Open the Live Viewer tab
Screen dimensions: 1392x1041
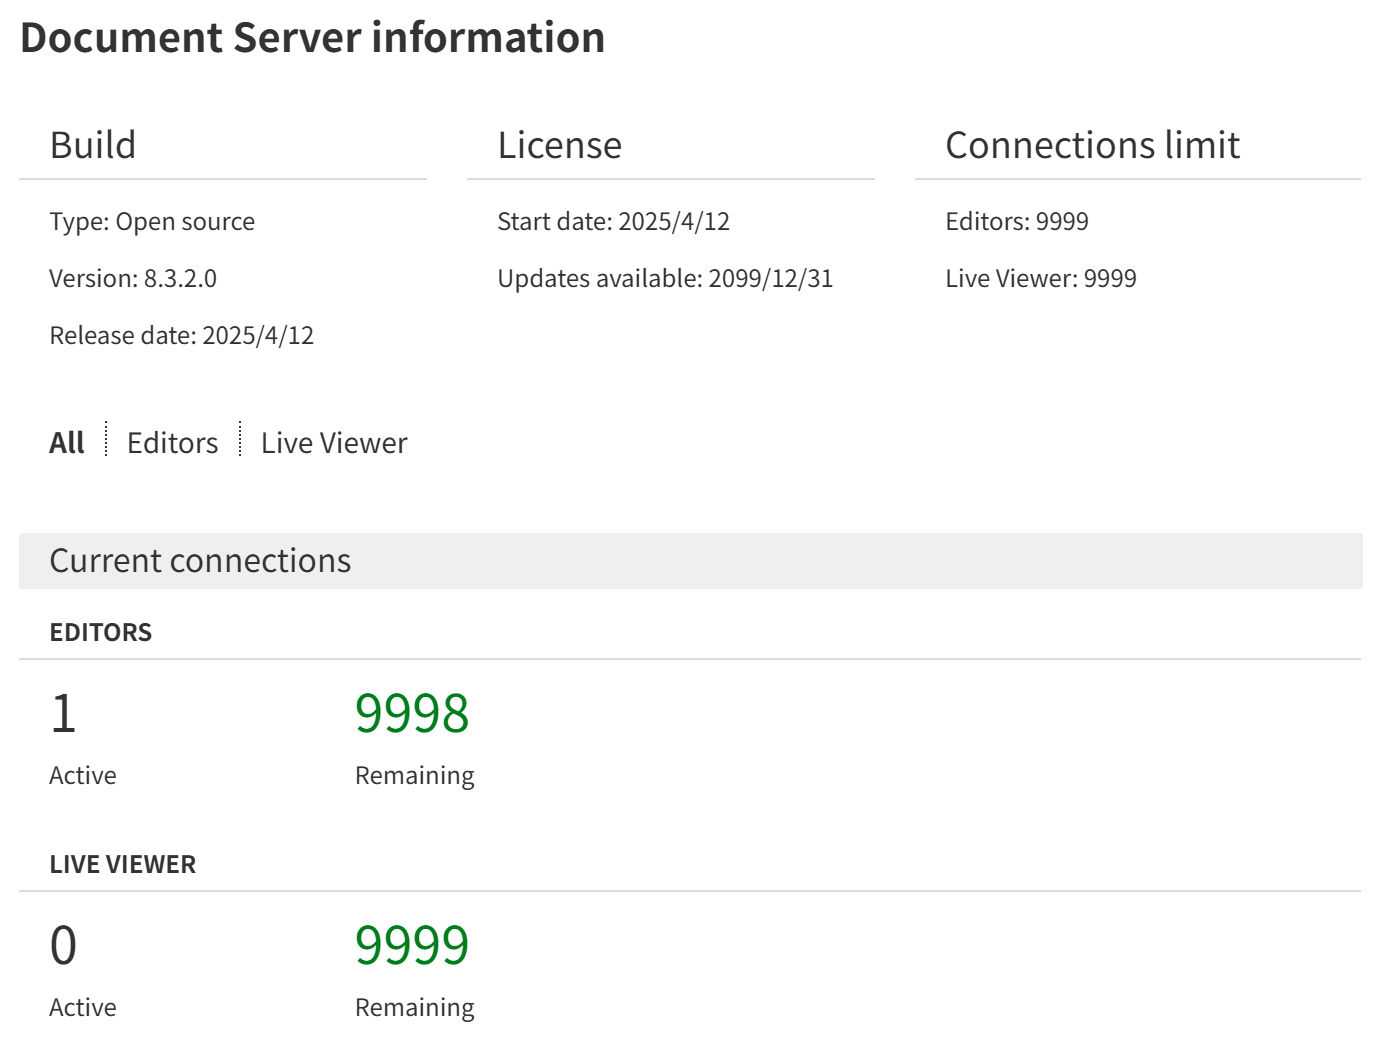(334, 442)
